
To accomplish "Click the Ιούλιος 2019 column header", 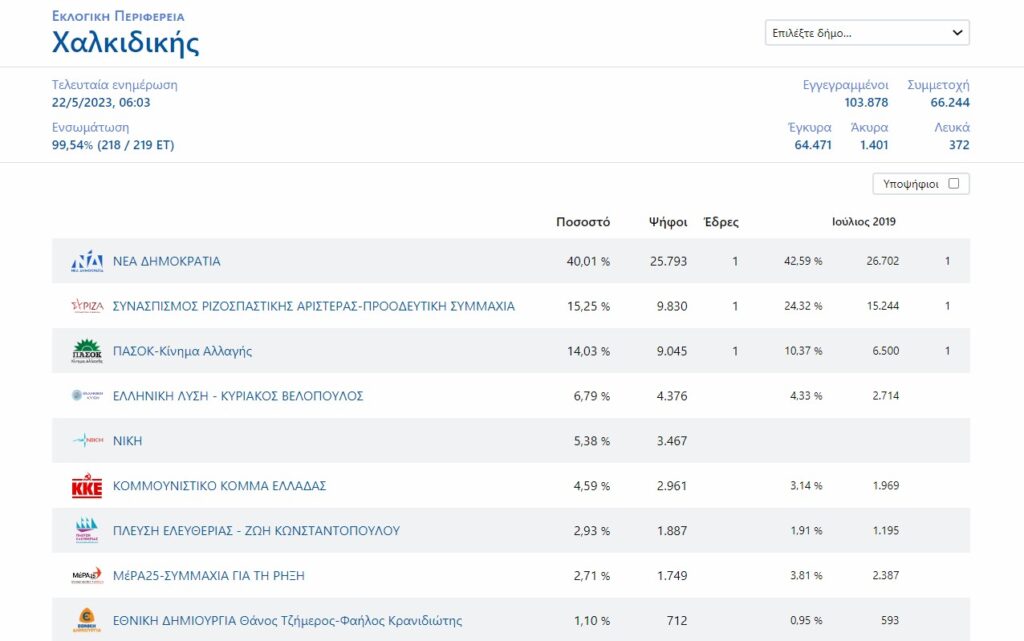I will (x=864, y=222).
